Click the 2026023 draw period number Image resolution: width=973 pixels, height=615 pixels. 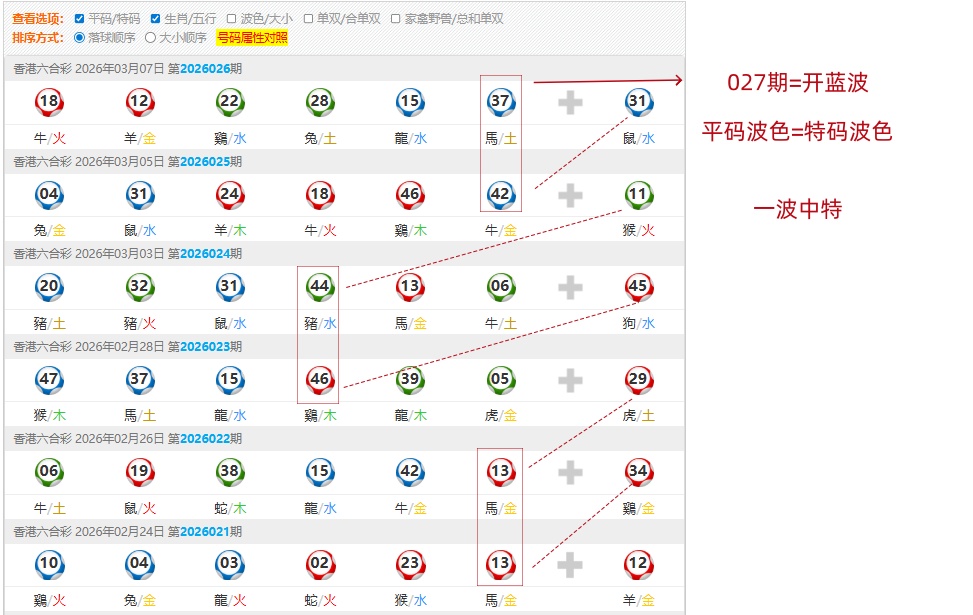[x=205, y=347]
